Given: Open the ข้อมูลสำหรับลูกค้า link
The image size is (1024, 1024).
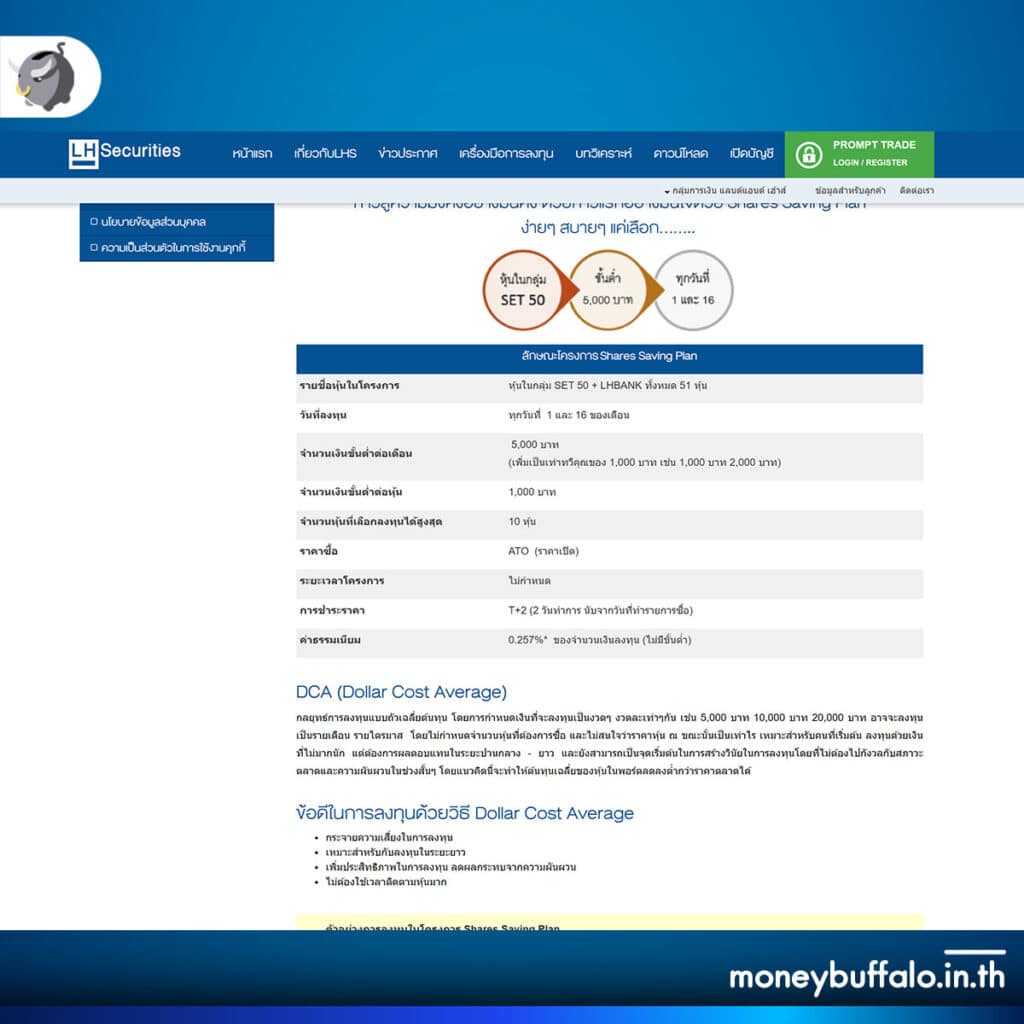Looking at the screenshot, I should (850, 190).
